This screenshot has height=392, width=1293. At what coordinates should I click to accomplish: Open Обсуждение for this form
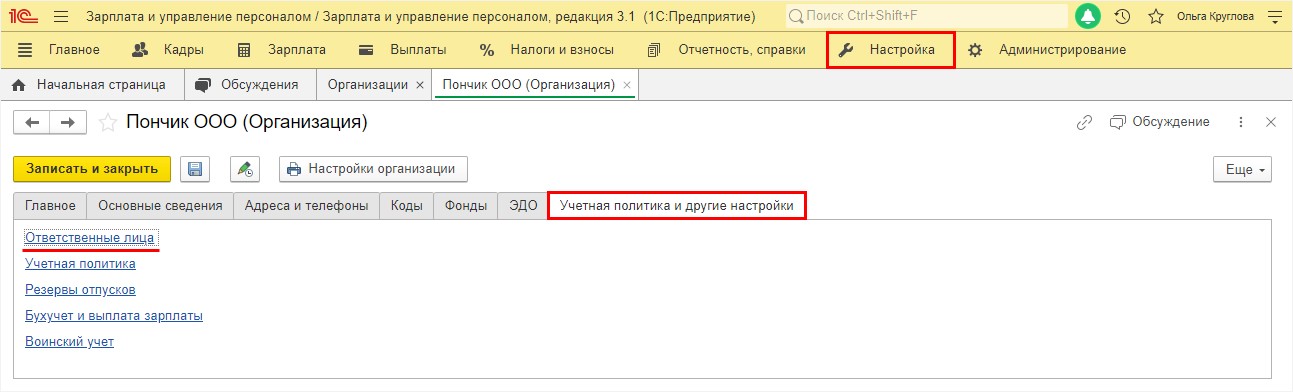tap(1160, 122)
